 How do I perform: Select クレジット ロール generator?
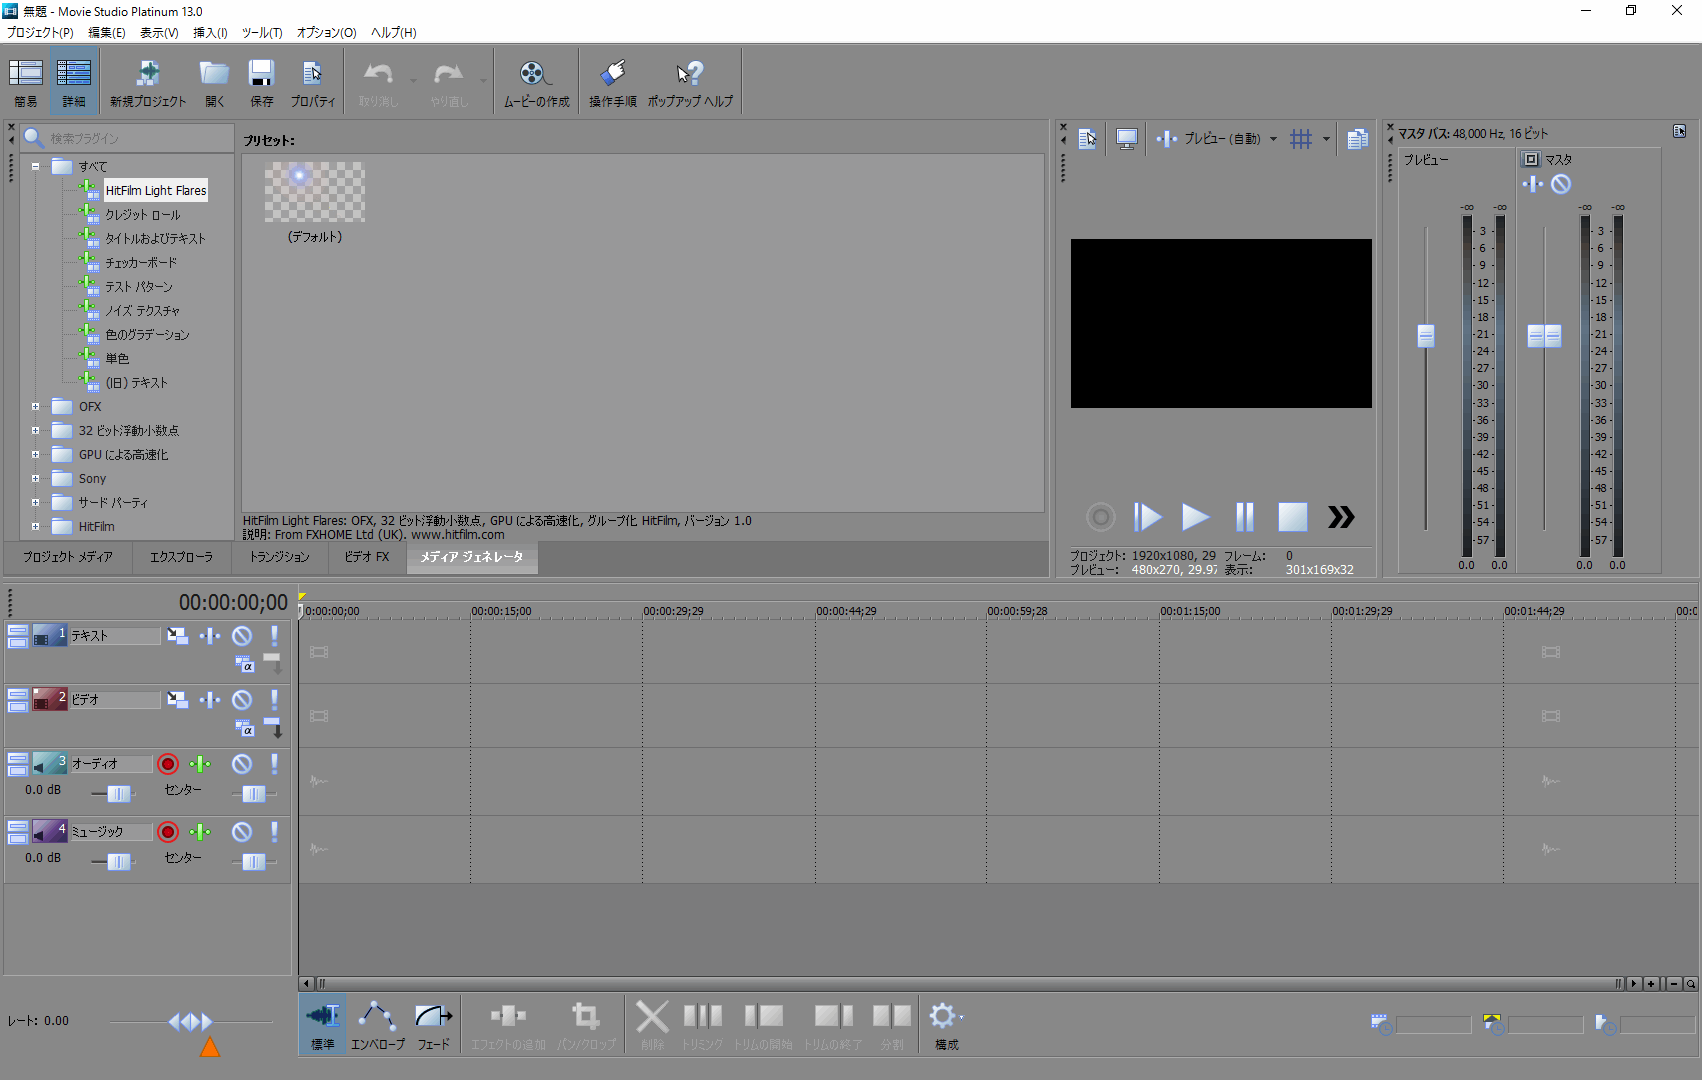[143, 215]
